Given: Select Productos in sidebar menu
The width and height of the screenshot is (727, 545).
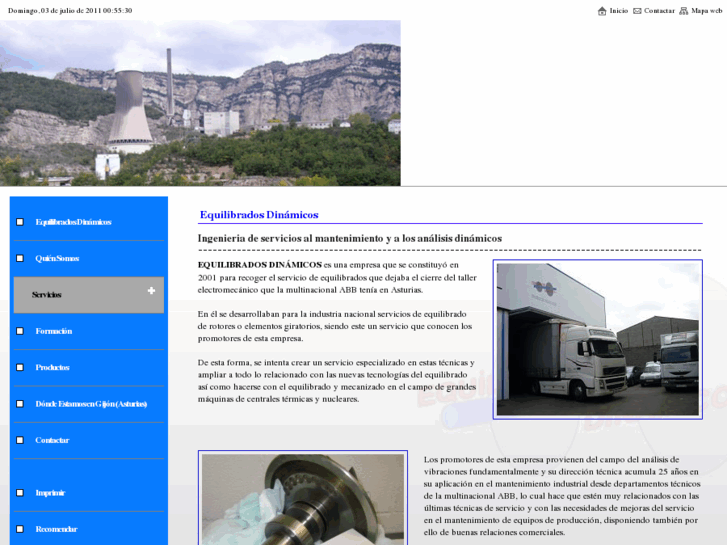Looking at the screenshot, I should click(x=52, y=367).
